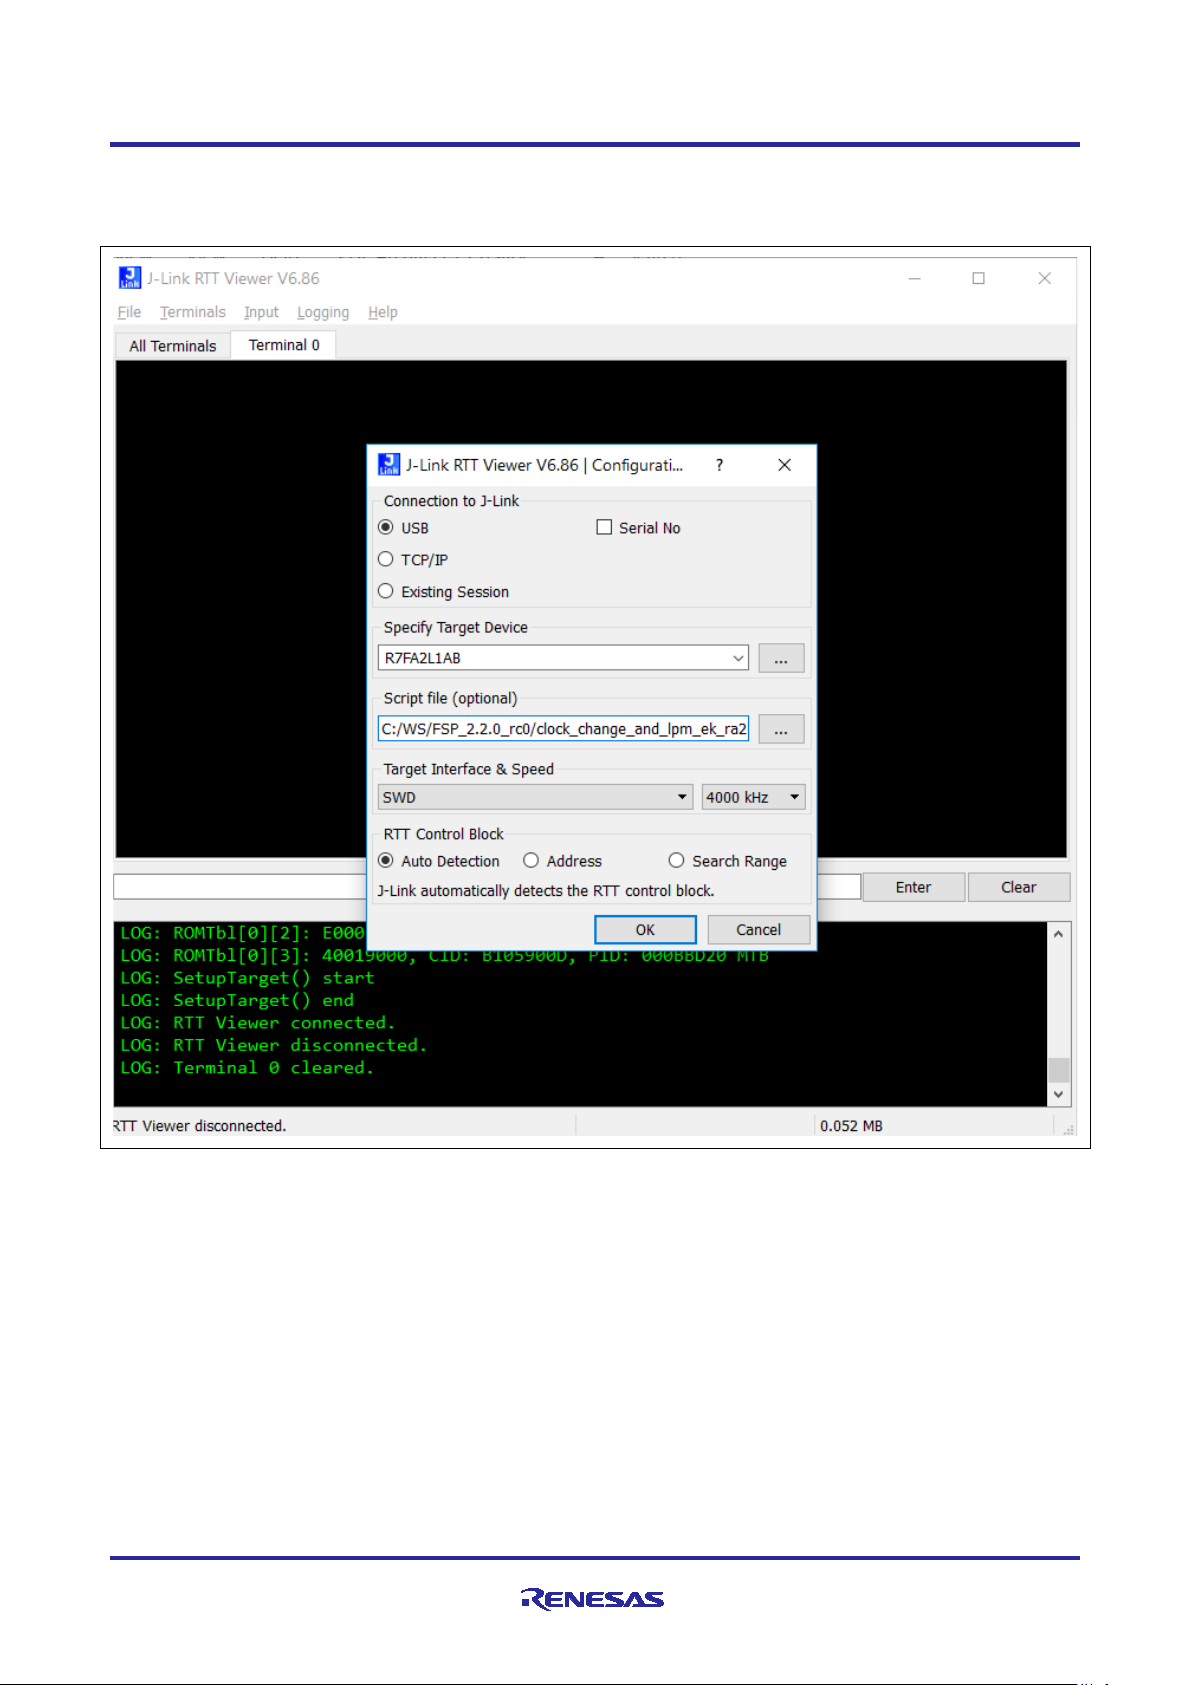
Task: Switch to the Terminal 0 tab
Action: coord(284,345)
